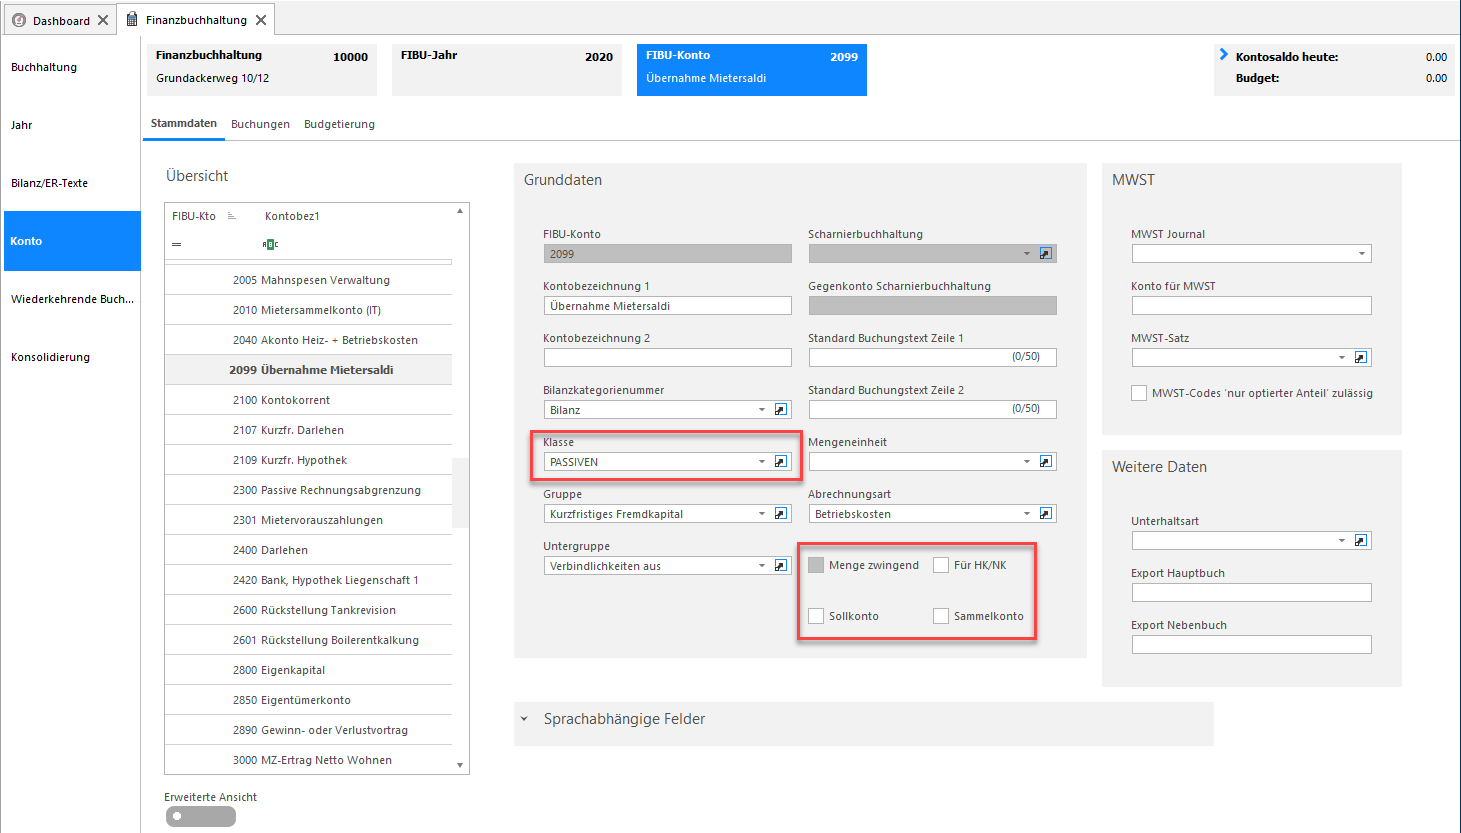The width and height of the screenshot is (1461, 833).
Task: Open the Budgetierung tab
Action: tap(339, 124)
